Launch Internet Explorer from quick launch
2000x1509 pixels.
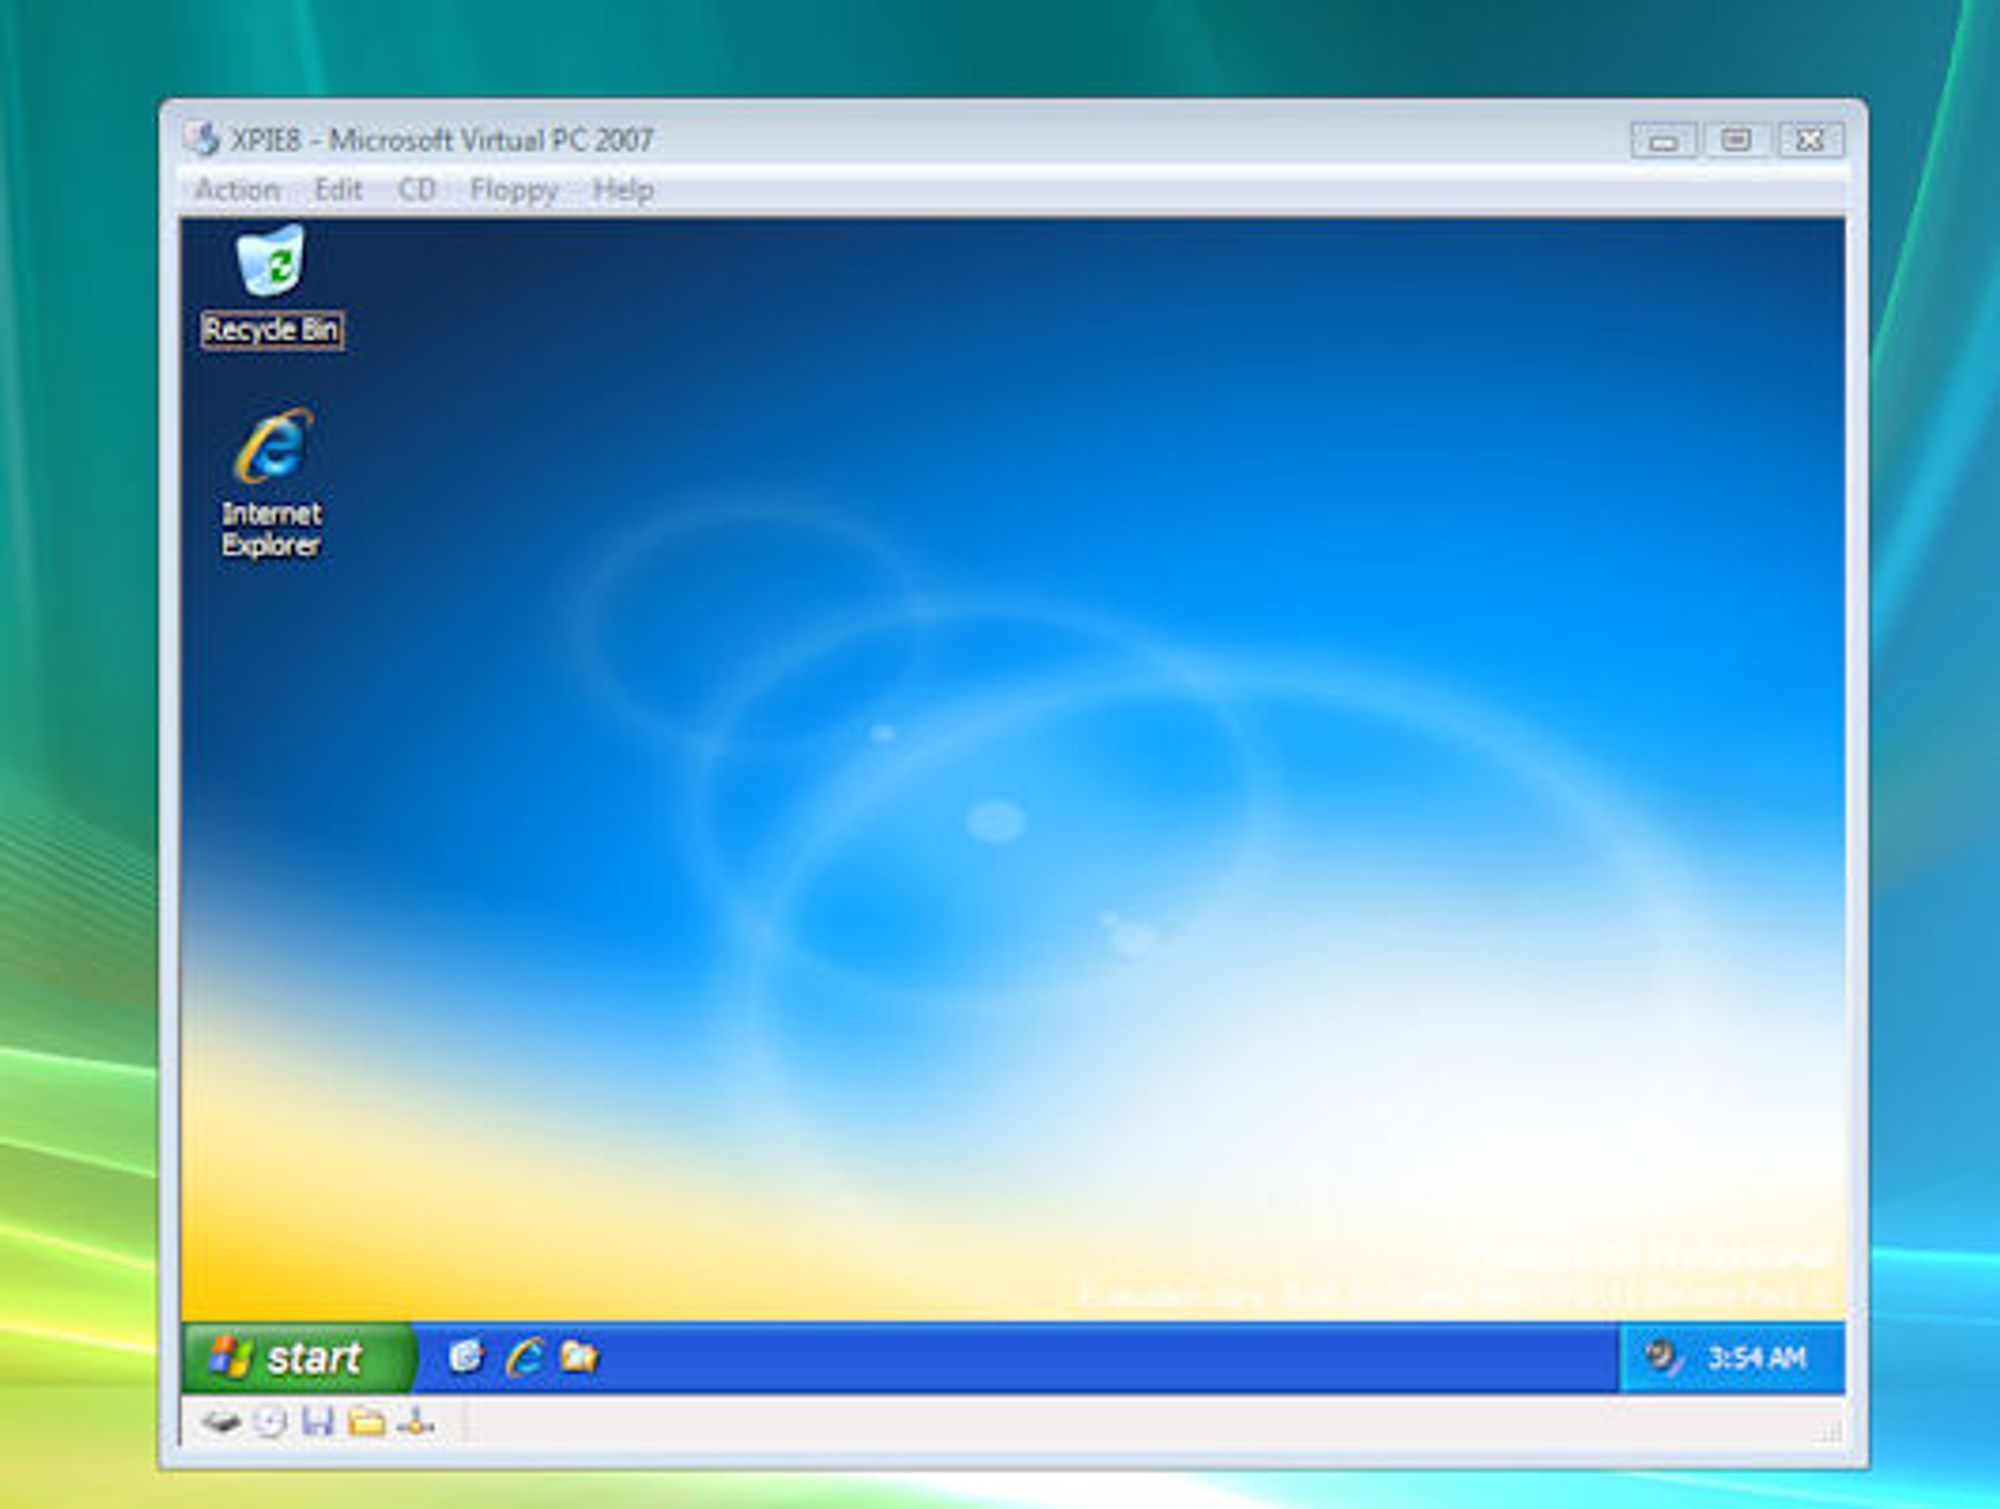(x=525, y=1357)
